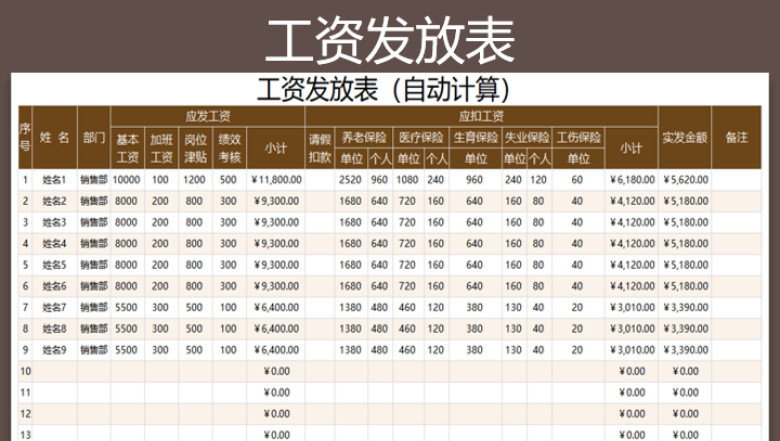Select the cell containing 姓名6
Screen dimensions: 780x441
(x=55, y=286)
